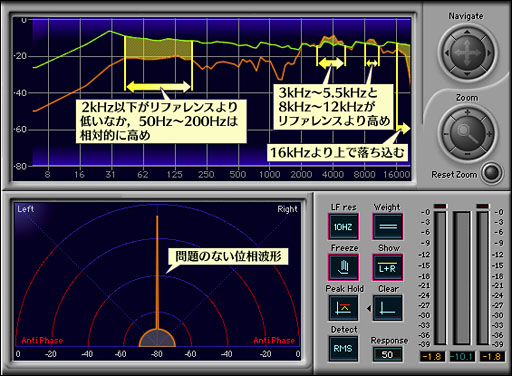
Task: Toggle the Peak Hold button
Action: 344,308
